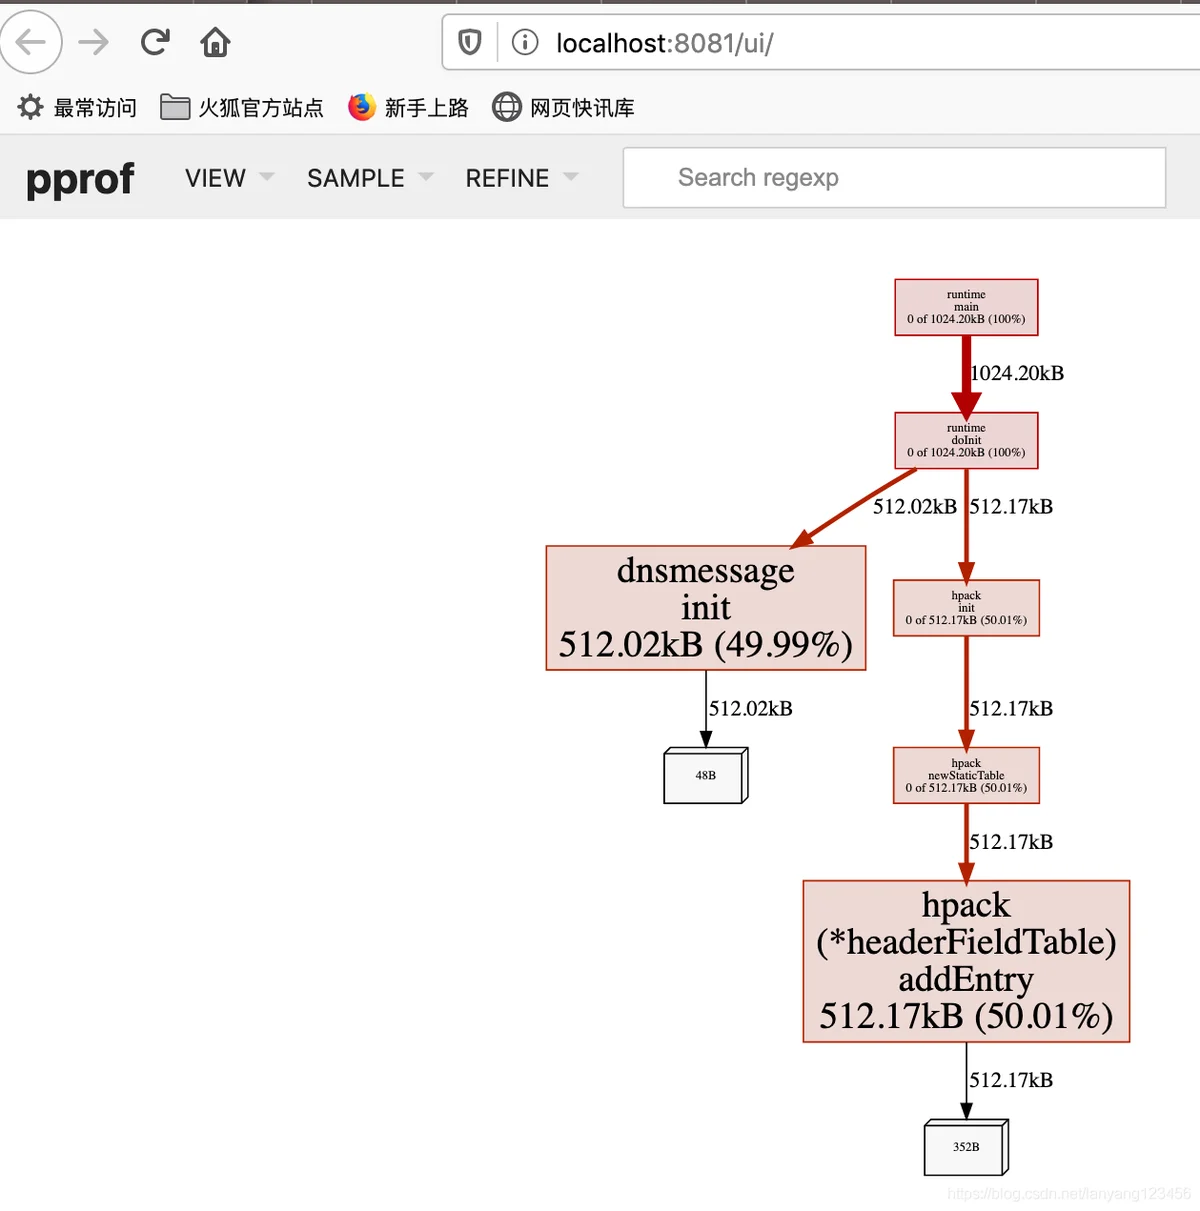Screen dimensions: 1200x1211
Task: Click the browser forward arrow button
Action: [x=93, y=42]
